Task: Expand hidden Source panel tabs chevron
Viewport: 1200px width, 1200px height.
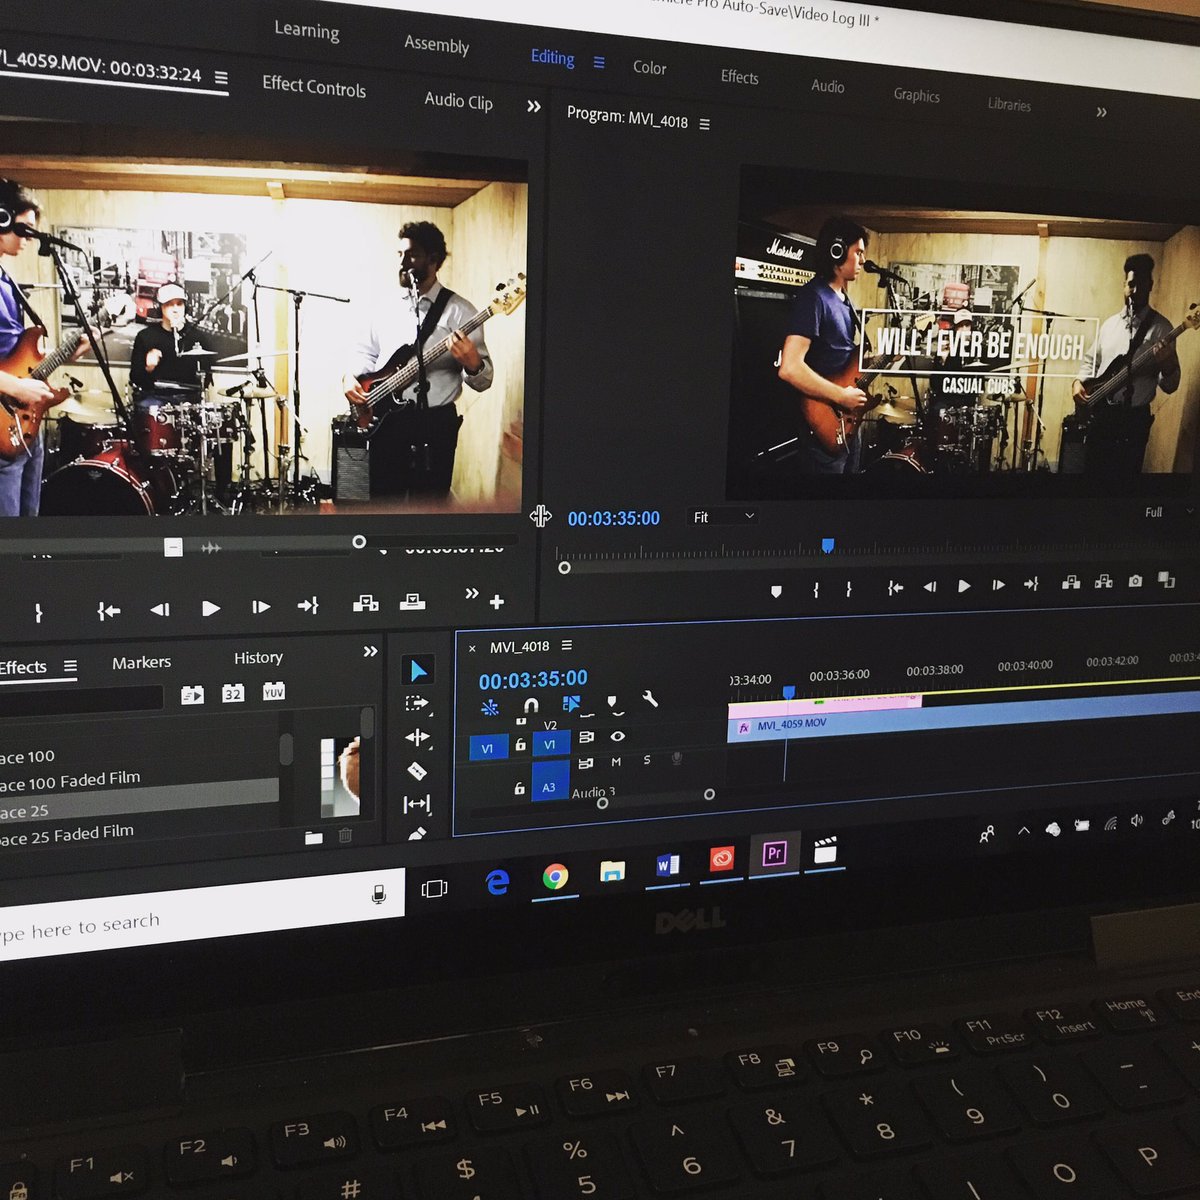Action: coord(534,106)
